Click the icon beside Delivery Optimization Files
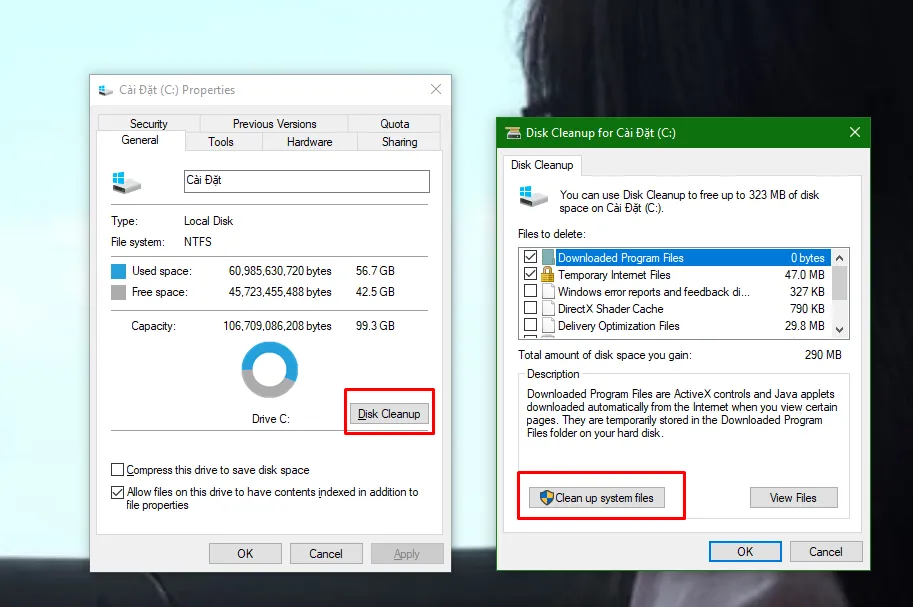The image size is (913, 607). pyautogui.click(x=546, y=325)
